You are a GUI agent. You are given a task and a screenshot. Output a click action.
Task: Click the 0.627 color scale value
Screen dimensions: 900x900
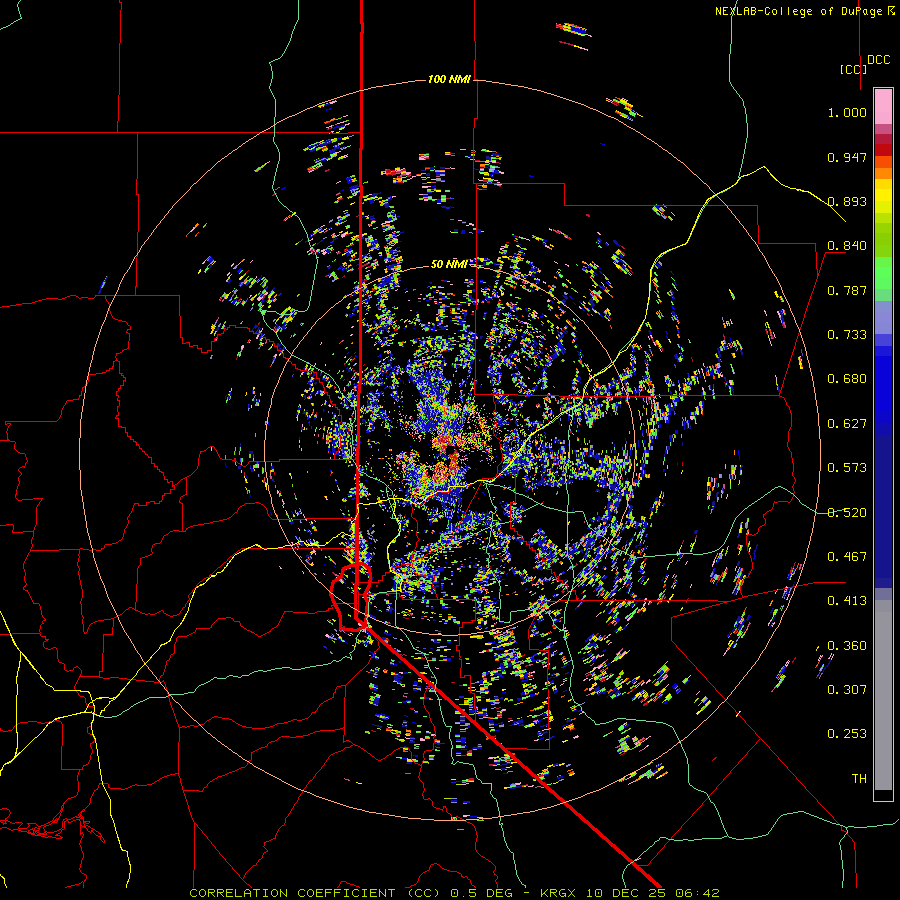pyautogui.click(x=847, y=424)
